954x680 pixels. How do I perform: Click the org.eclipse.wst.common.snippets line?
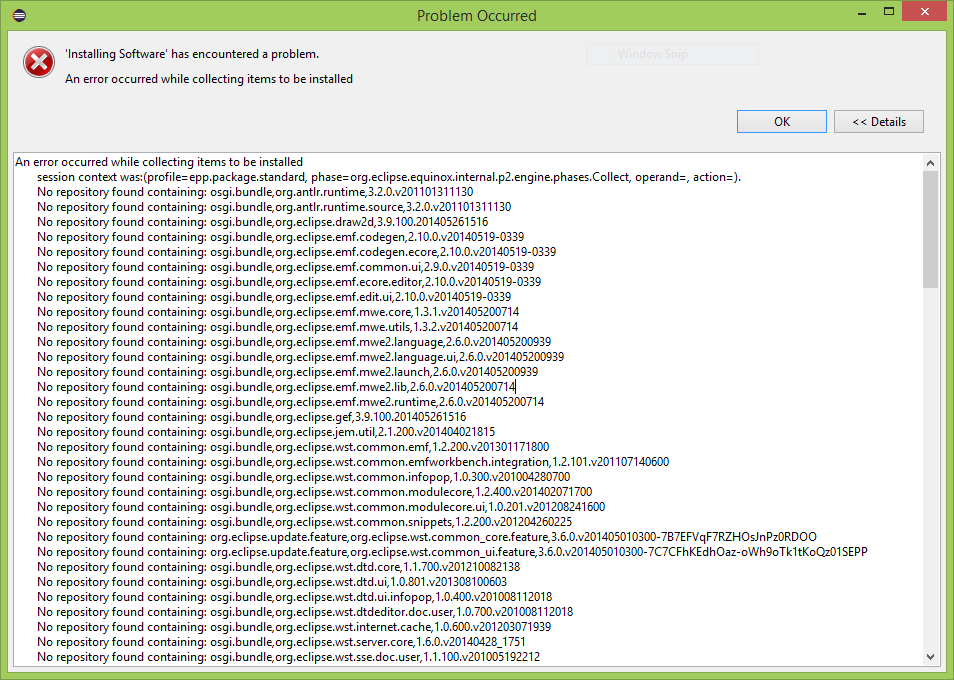pyautogui.click(x=304, y=522)
